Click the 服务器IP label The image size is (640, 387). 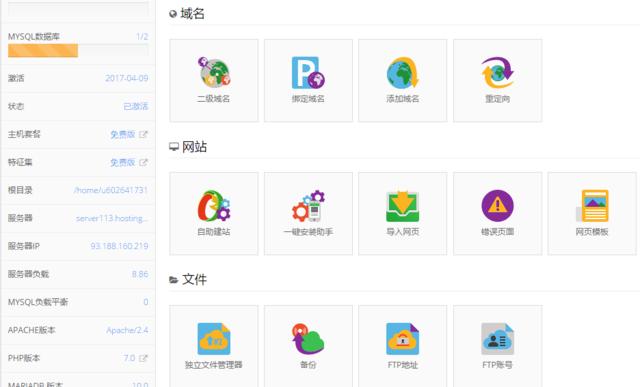(24, 246)
